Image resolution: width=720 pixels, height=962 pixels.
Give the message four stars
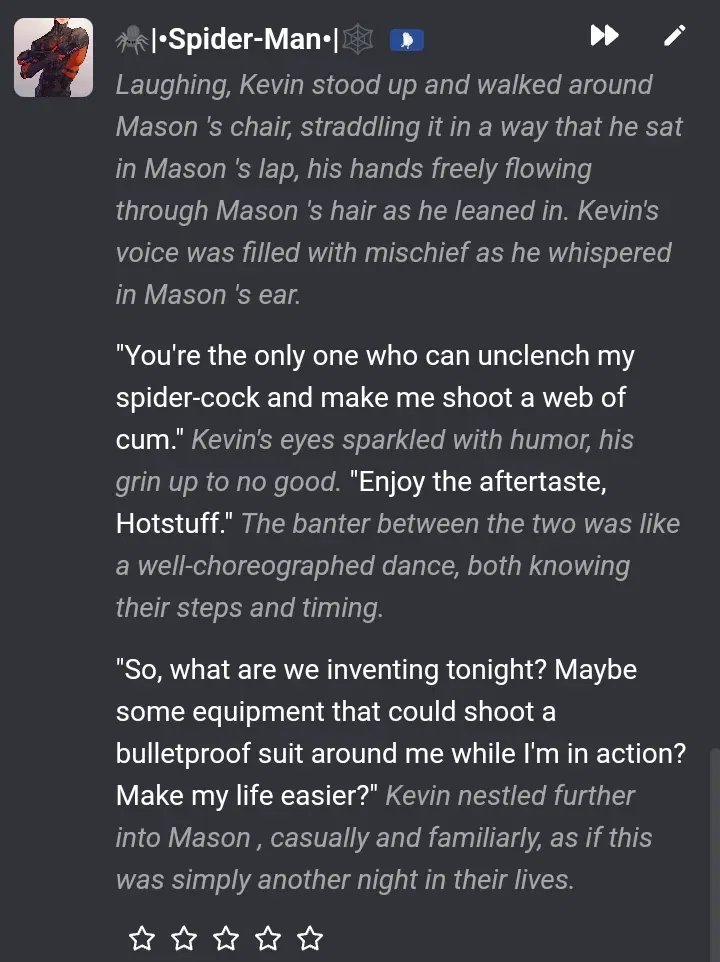pyautogui.click(x=268, y=938)
